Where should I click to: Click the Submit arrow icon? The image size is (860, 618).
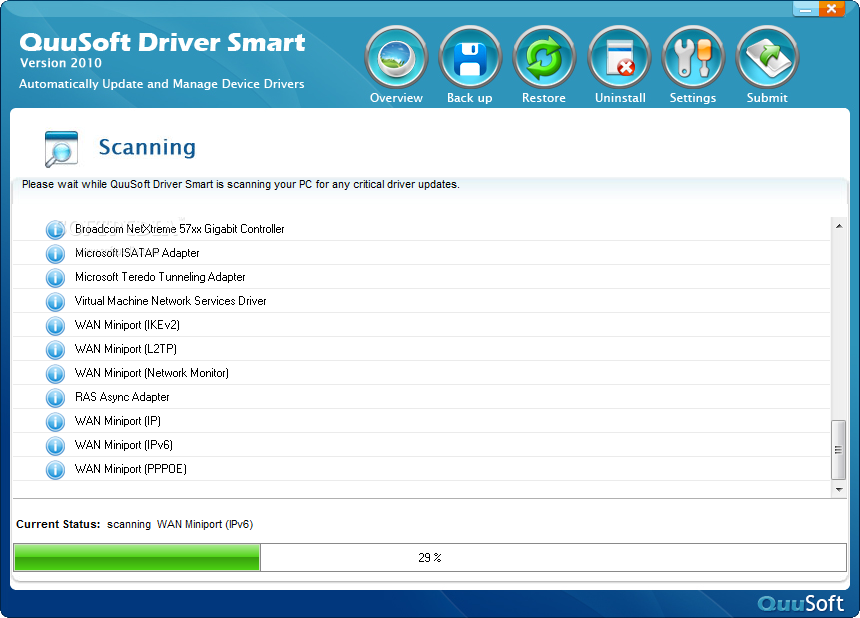[x=767, y=58]
